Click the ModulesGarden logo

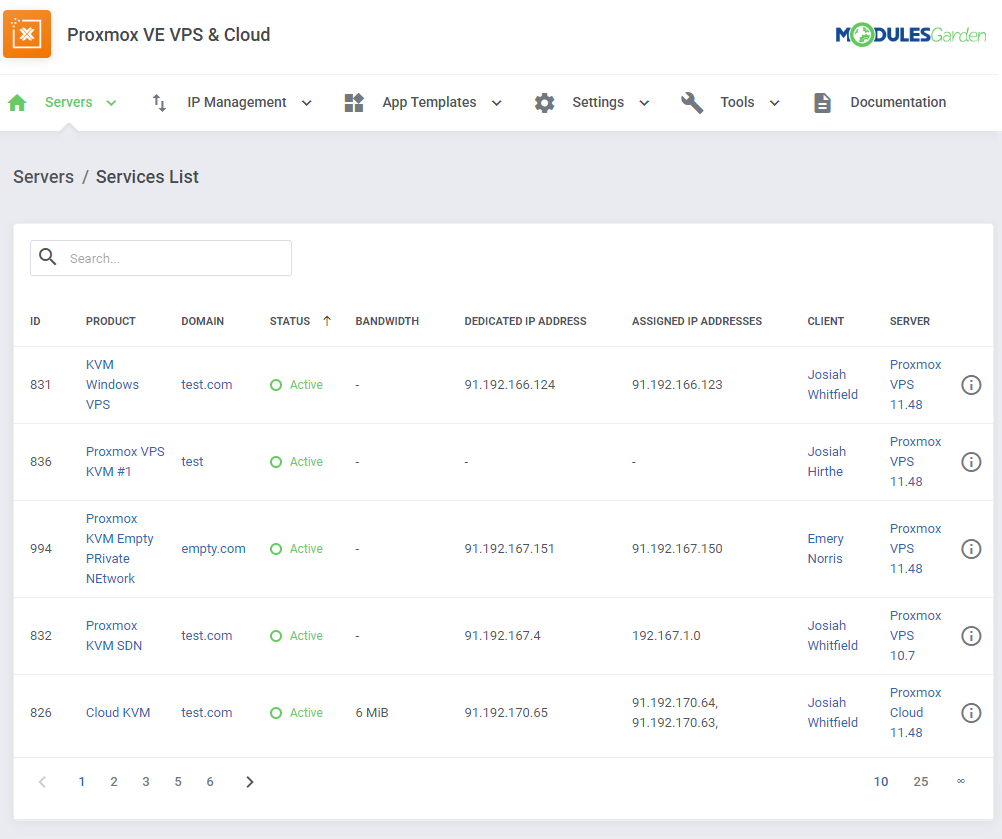click(x=911, y=35)
